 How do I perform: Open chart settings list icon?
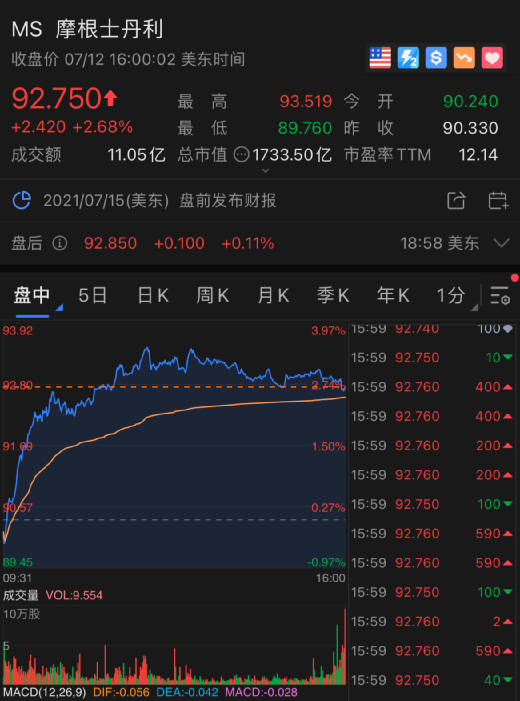pos(500,295)
